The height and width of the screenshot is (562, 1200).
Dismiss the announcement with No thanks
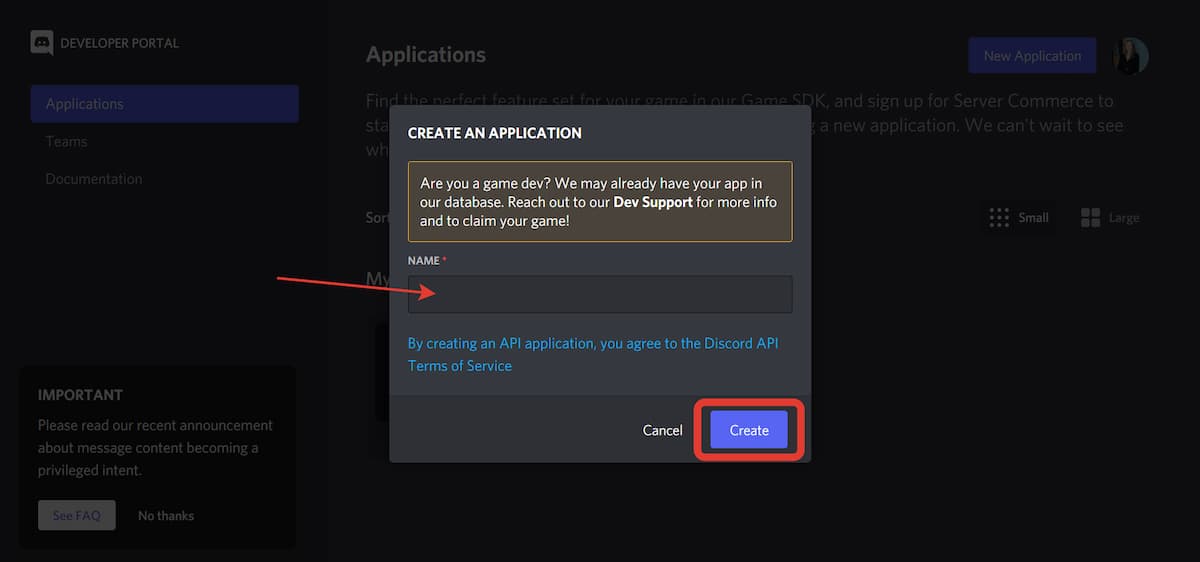(x=166, y=515)
